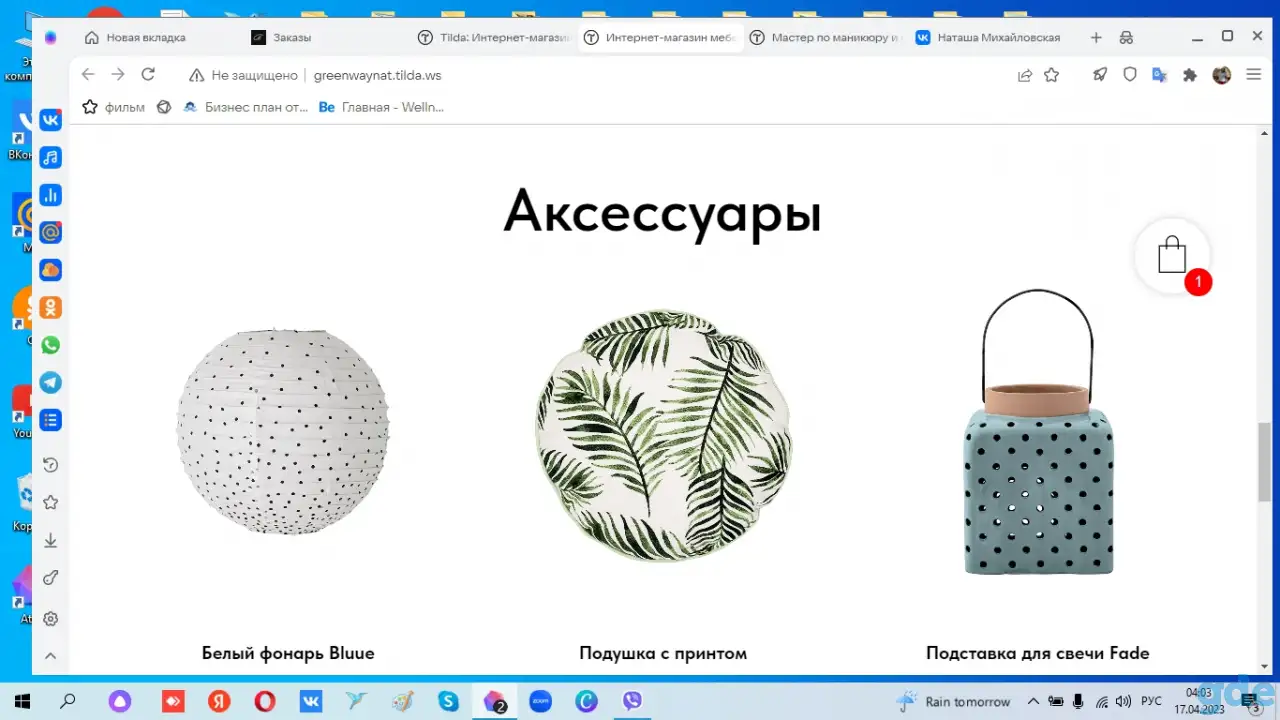Reload the current page
The height and width of the screenshot is (720, 1280).
[x=148, y=75]
